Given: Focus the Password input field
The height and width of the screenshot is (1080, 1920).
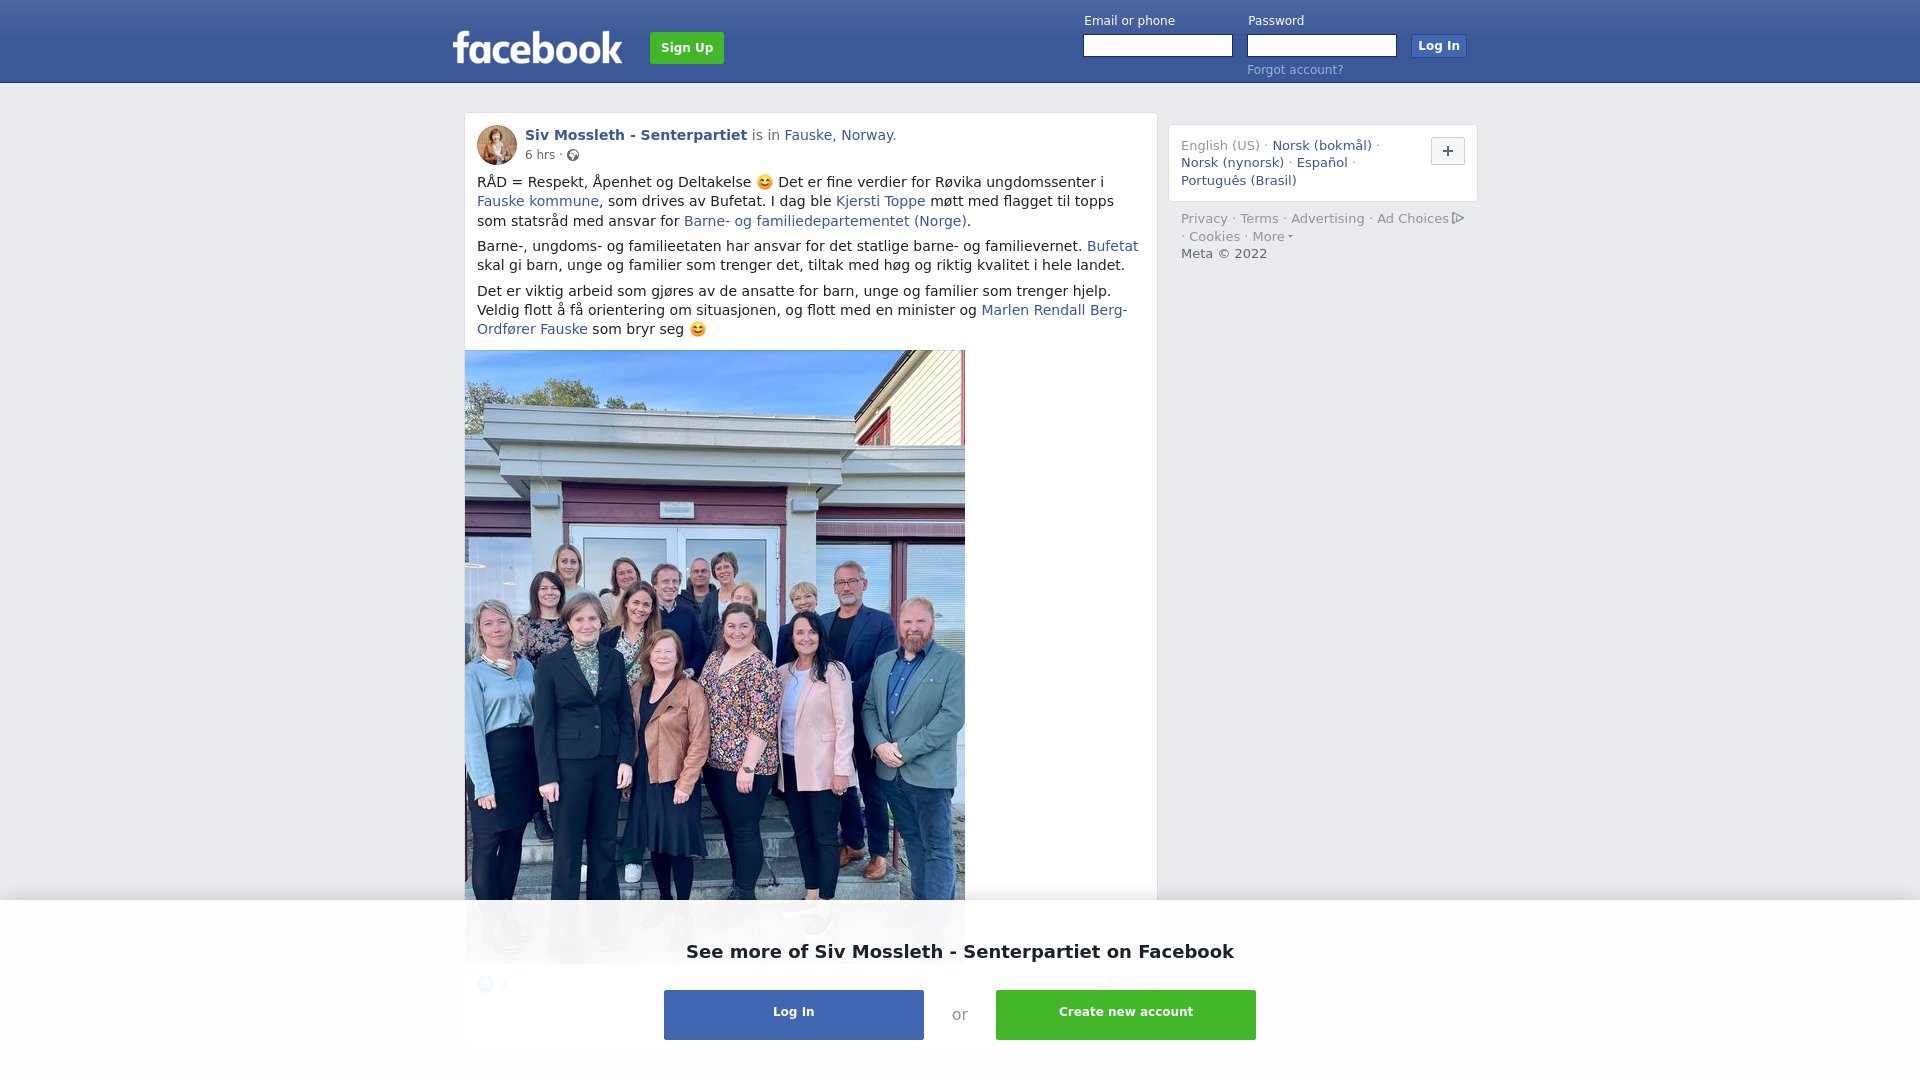Looking at the screenshot, I should 1322,46.
